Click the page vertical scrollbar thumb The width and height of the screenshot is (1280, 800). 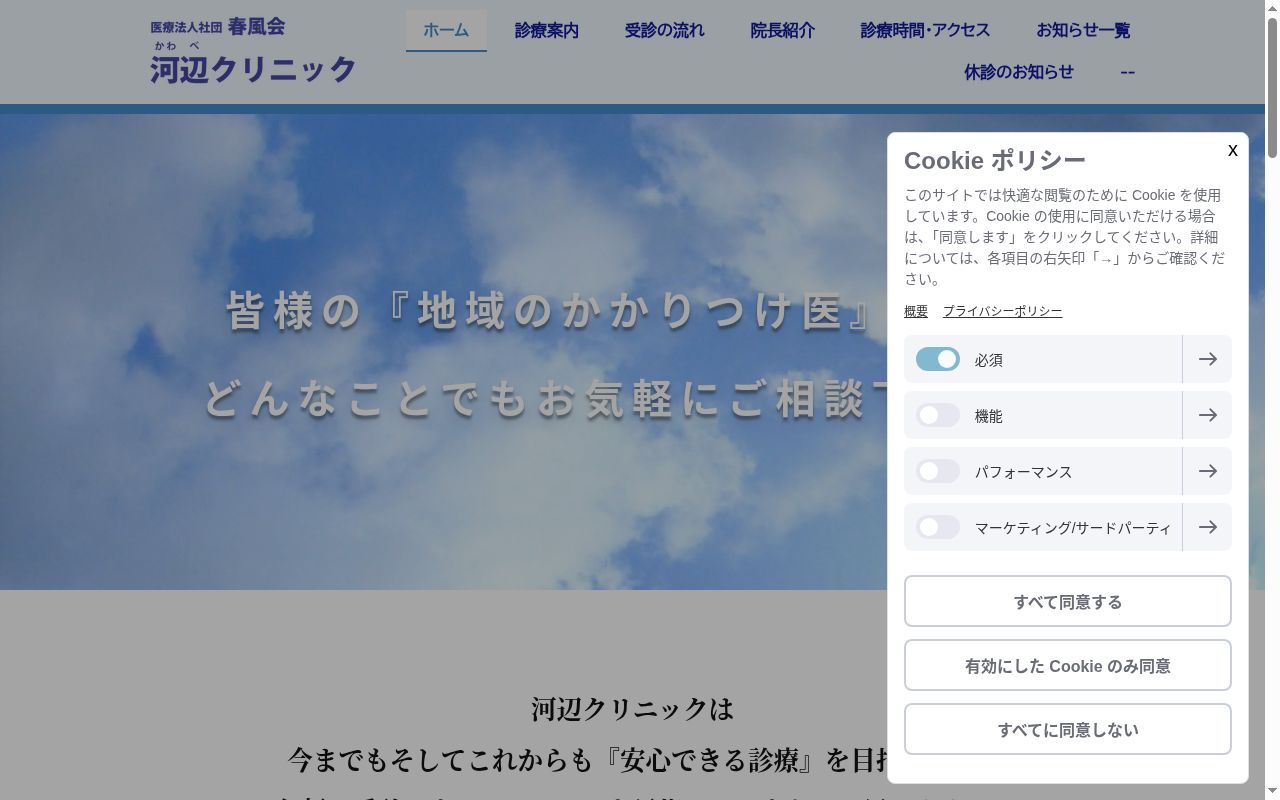tap(1272, 88)
